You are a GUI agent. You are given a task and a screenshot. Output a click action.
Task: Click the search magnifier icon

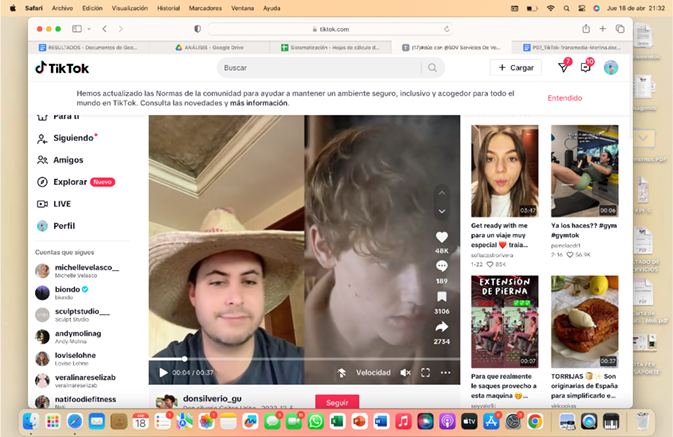(433, 68)
